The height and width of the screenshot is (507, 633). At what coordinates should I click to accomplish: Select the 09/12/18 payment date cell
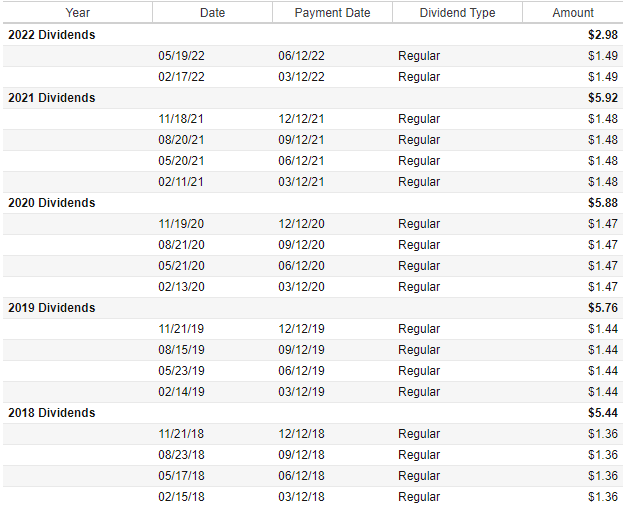[301, 455]
